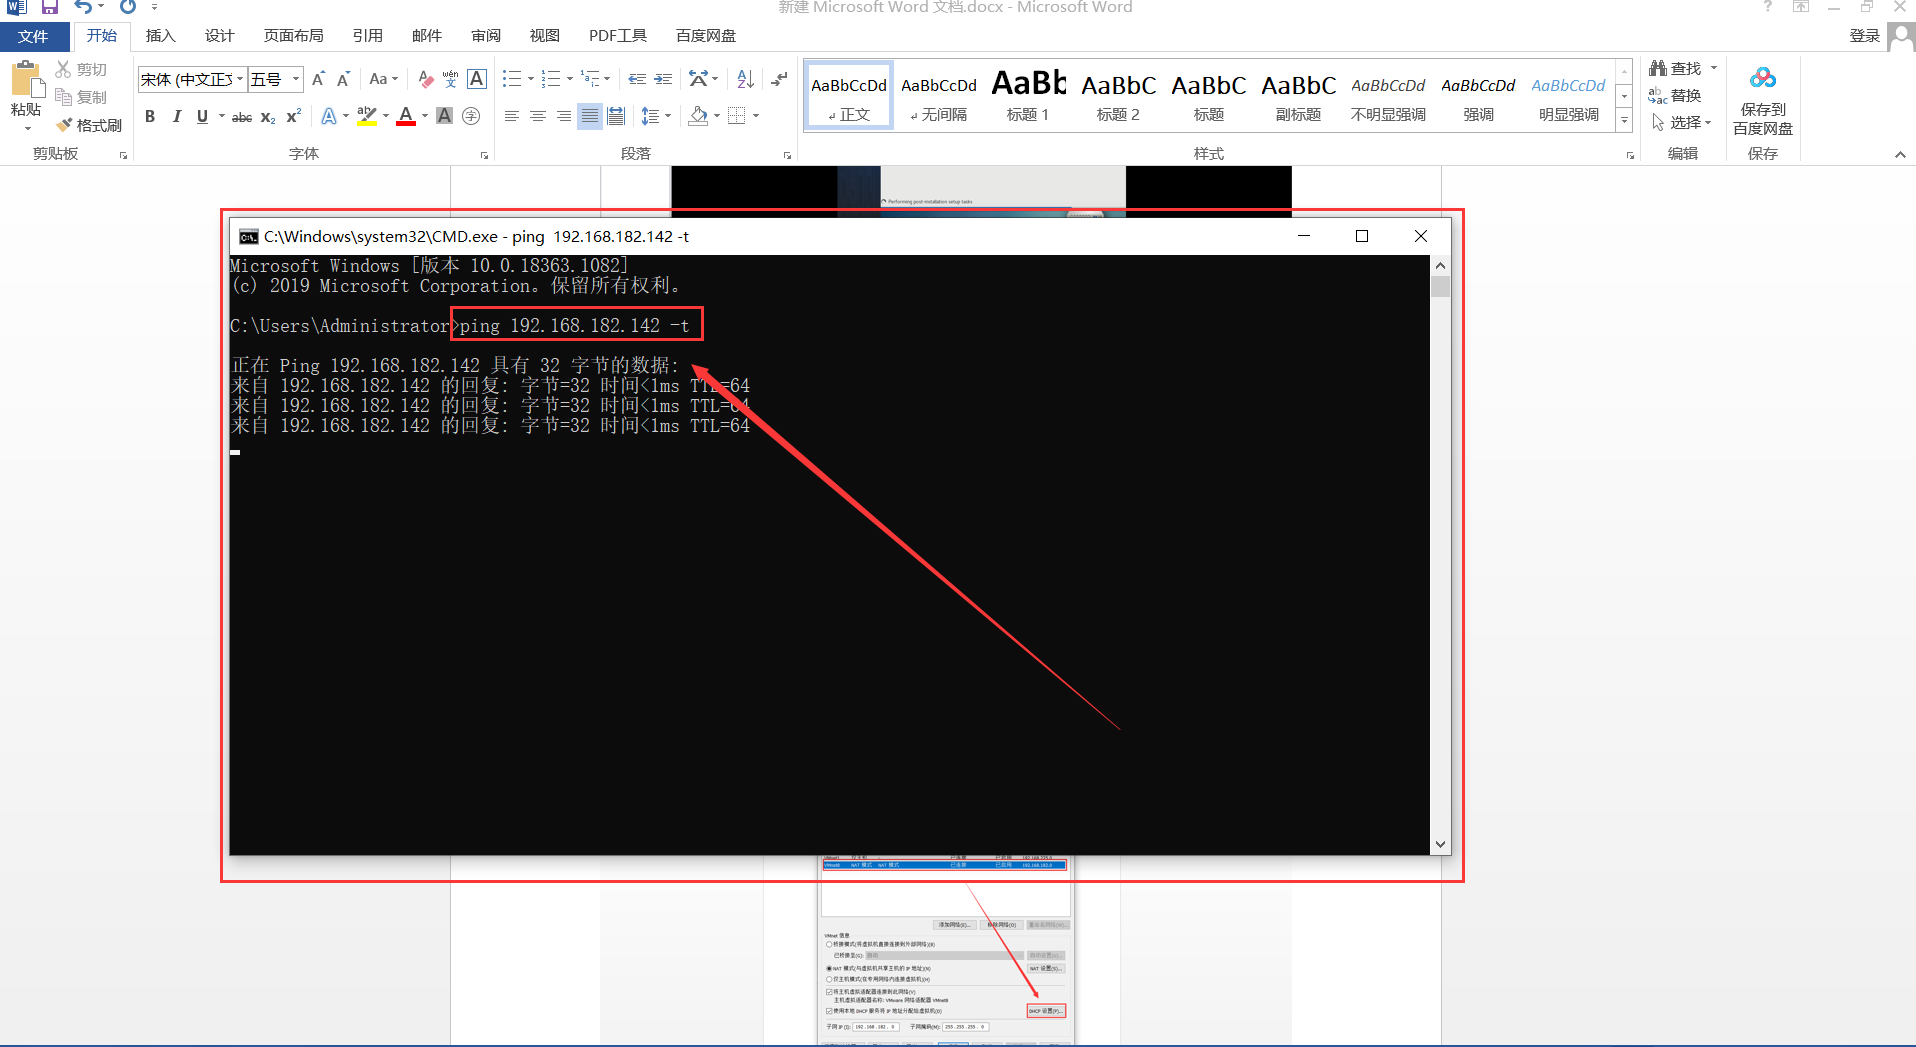Apply Strikethrough (abc) formatting
This screenshot has height=1047, width=1916.
[x=242, y=117]
